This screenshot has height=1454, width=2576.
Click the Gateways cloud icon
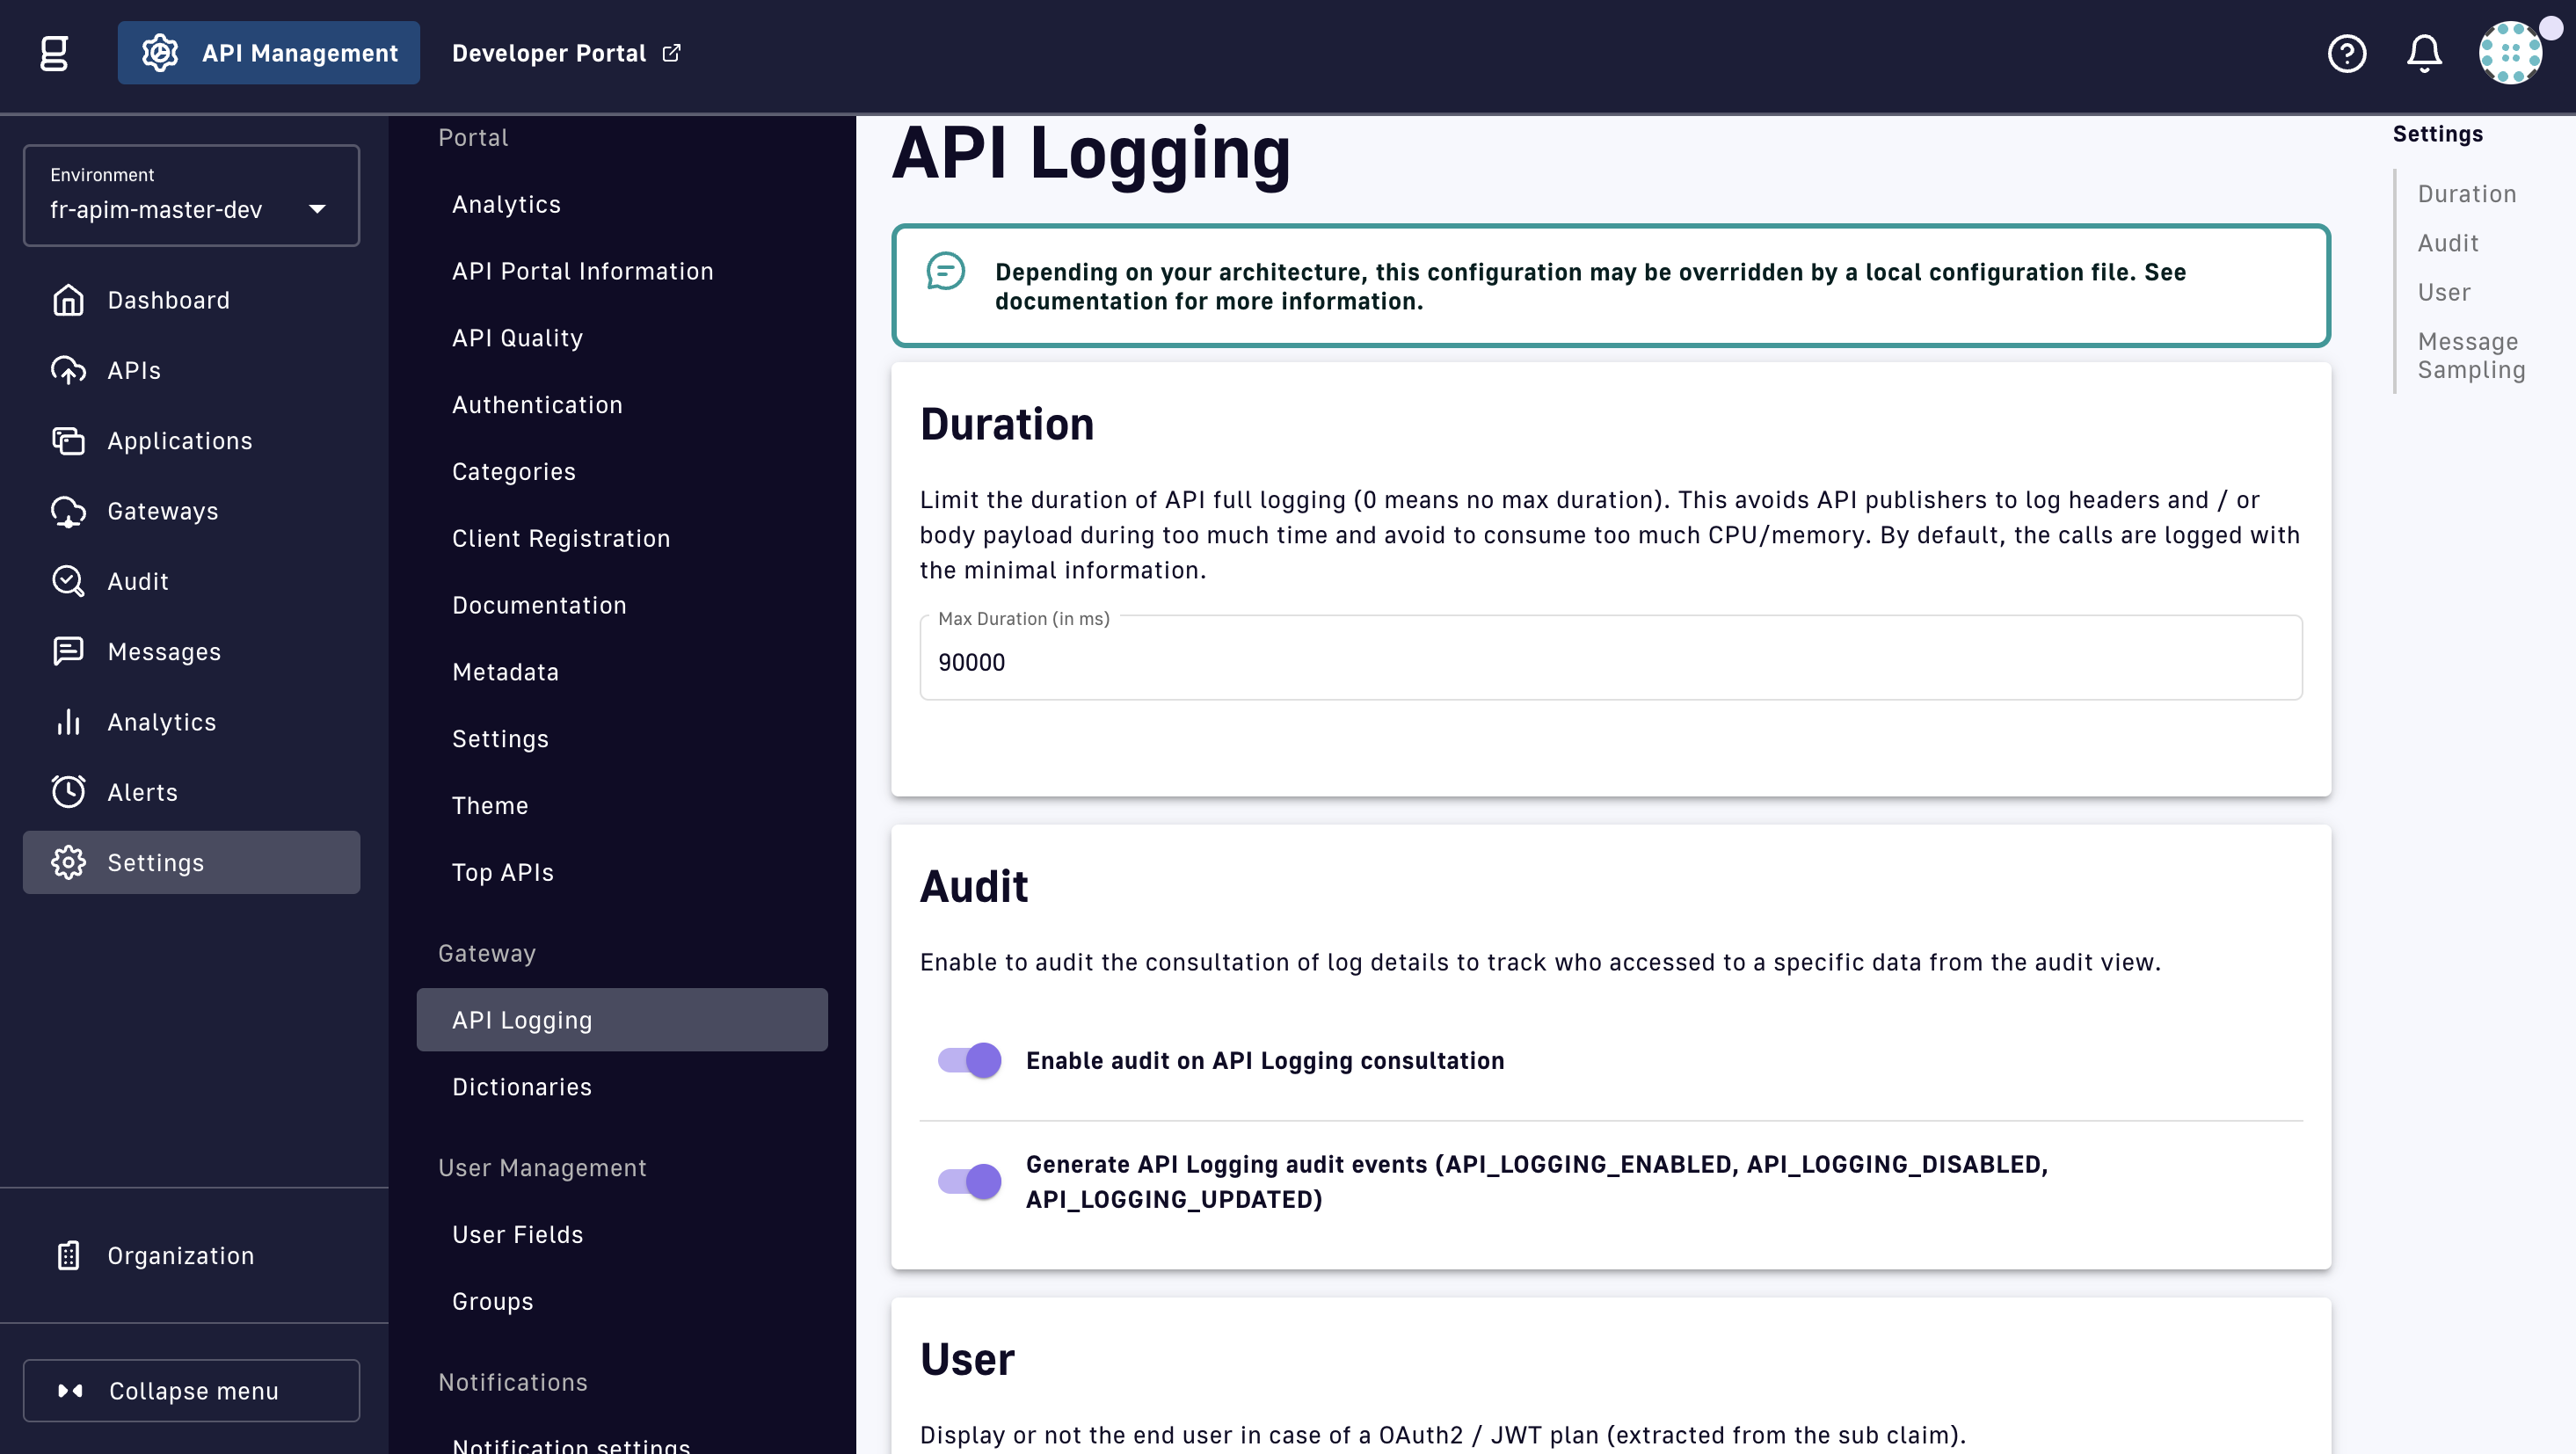(x=68, y=511)
